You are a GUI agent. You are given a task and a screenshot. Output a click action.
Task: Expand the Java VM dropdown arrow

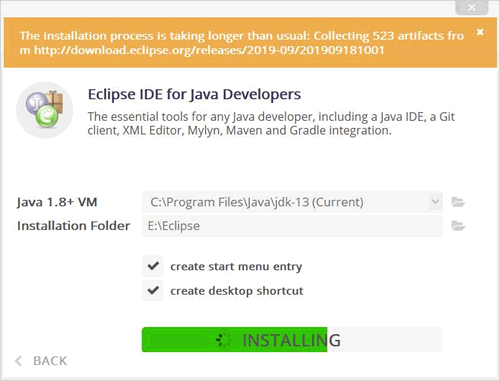(435, 202)
